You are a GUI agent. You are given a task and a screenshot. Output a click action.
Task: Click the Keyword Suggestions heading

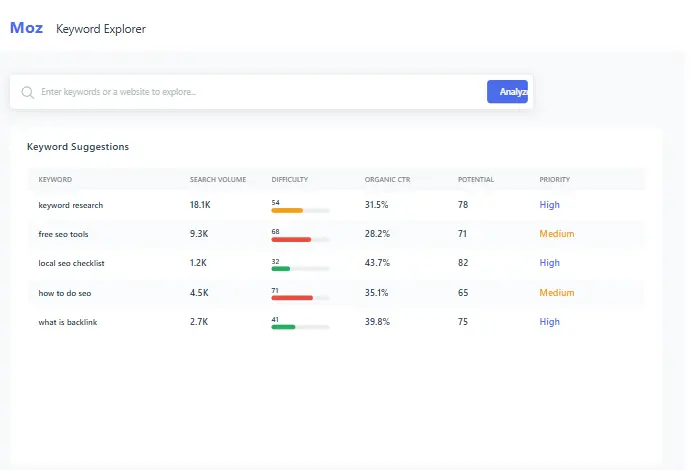tap(78, 147)
